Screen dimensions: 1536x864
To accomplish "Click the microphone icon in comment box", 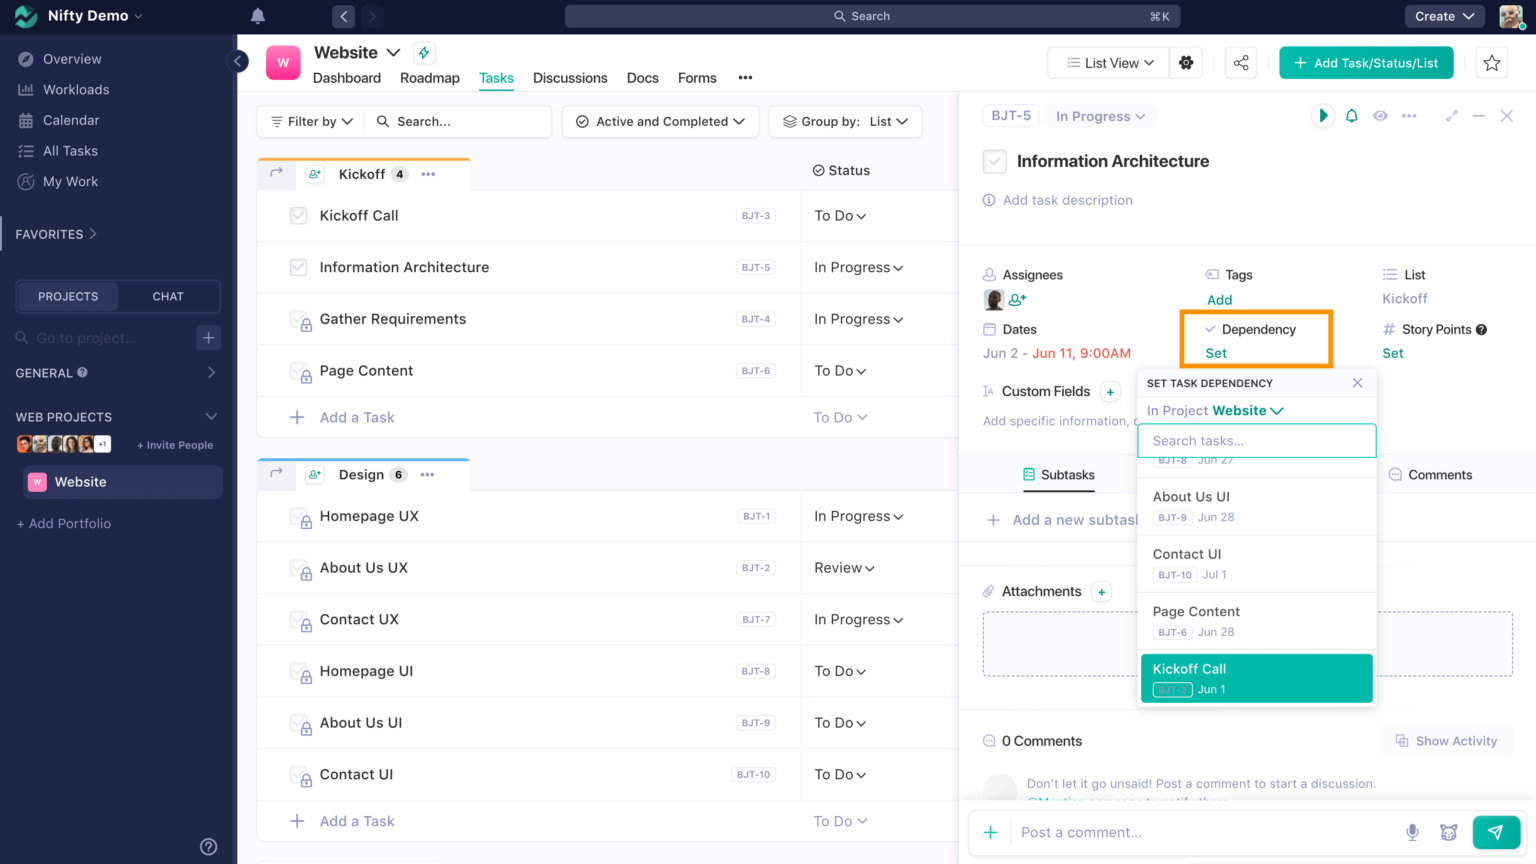I will coord(1412,832).
